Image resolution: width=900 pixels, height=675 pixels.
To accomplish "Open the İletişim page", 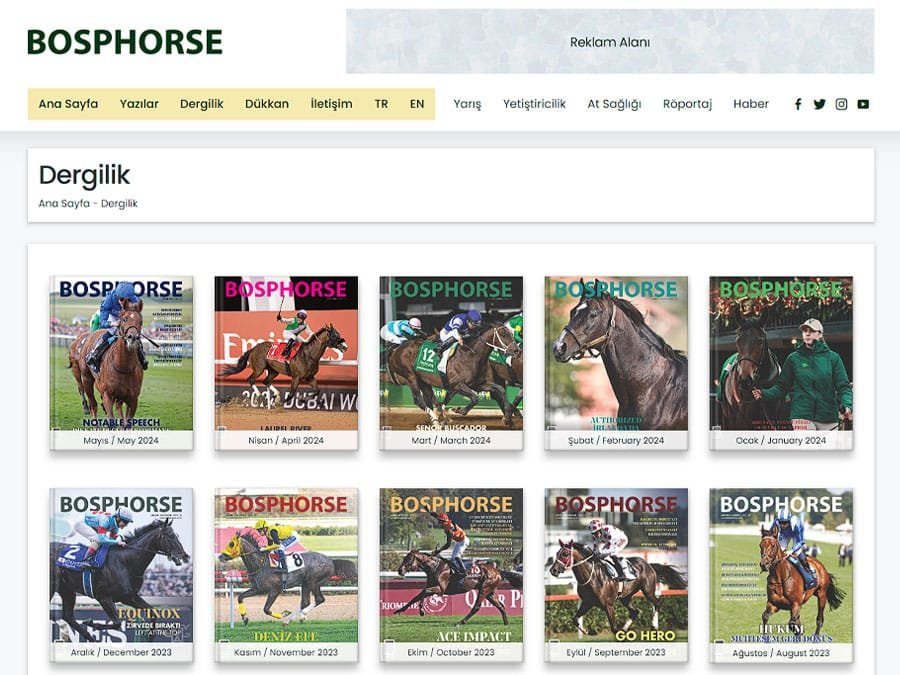I will pyautogui.click(x=330, y=103).
